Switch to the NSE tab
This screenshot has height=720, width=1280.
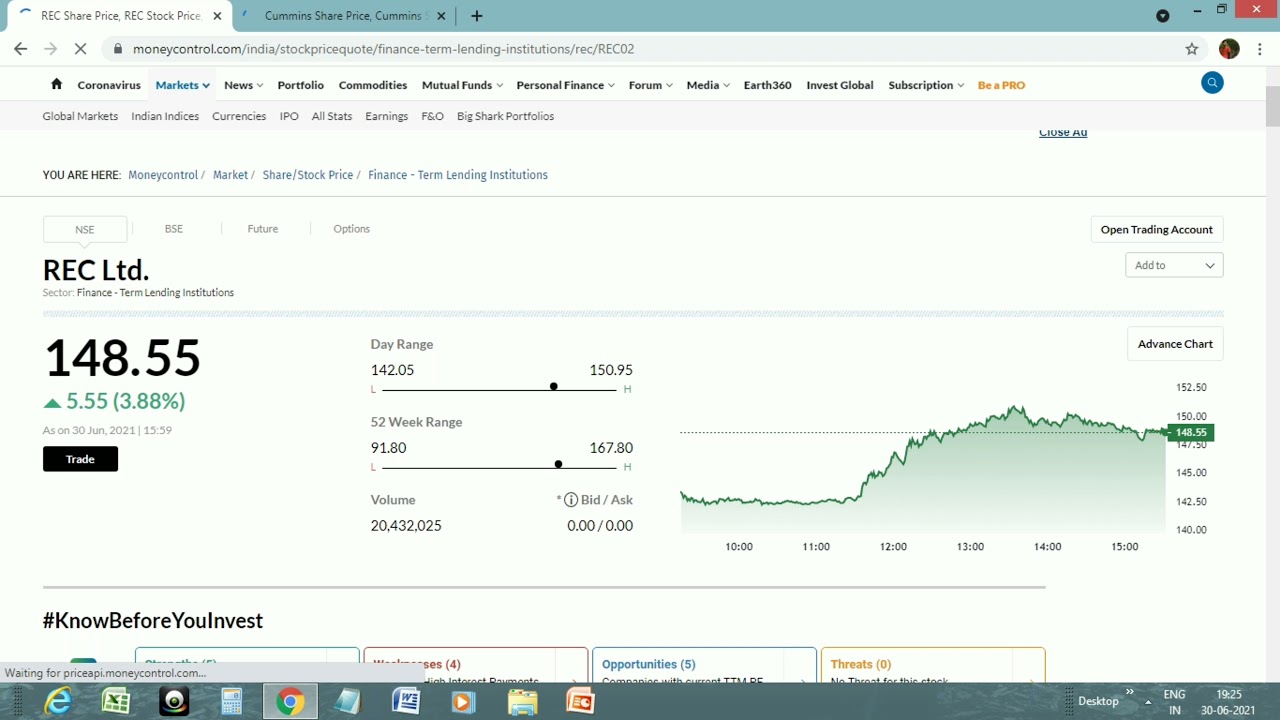85,229
